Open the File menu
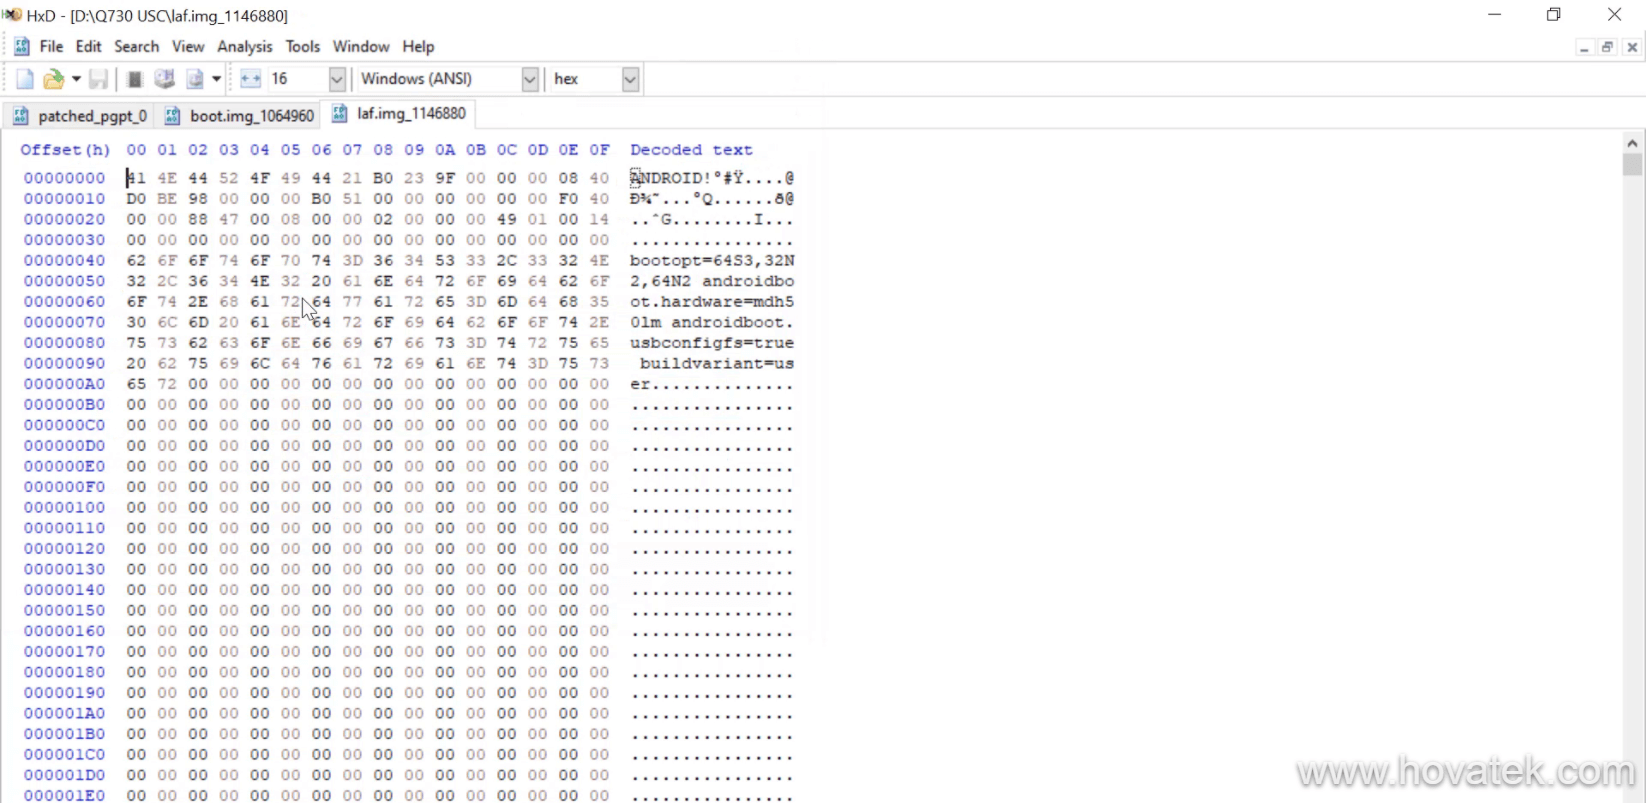The height and width of the screenshot is (803, 1646). (x=51, y=47)
